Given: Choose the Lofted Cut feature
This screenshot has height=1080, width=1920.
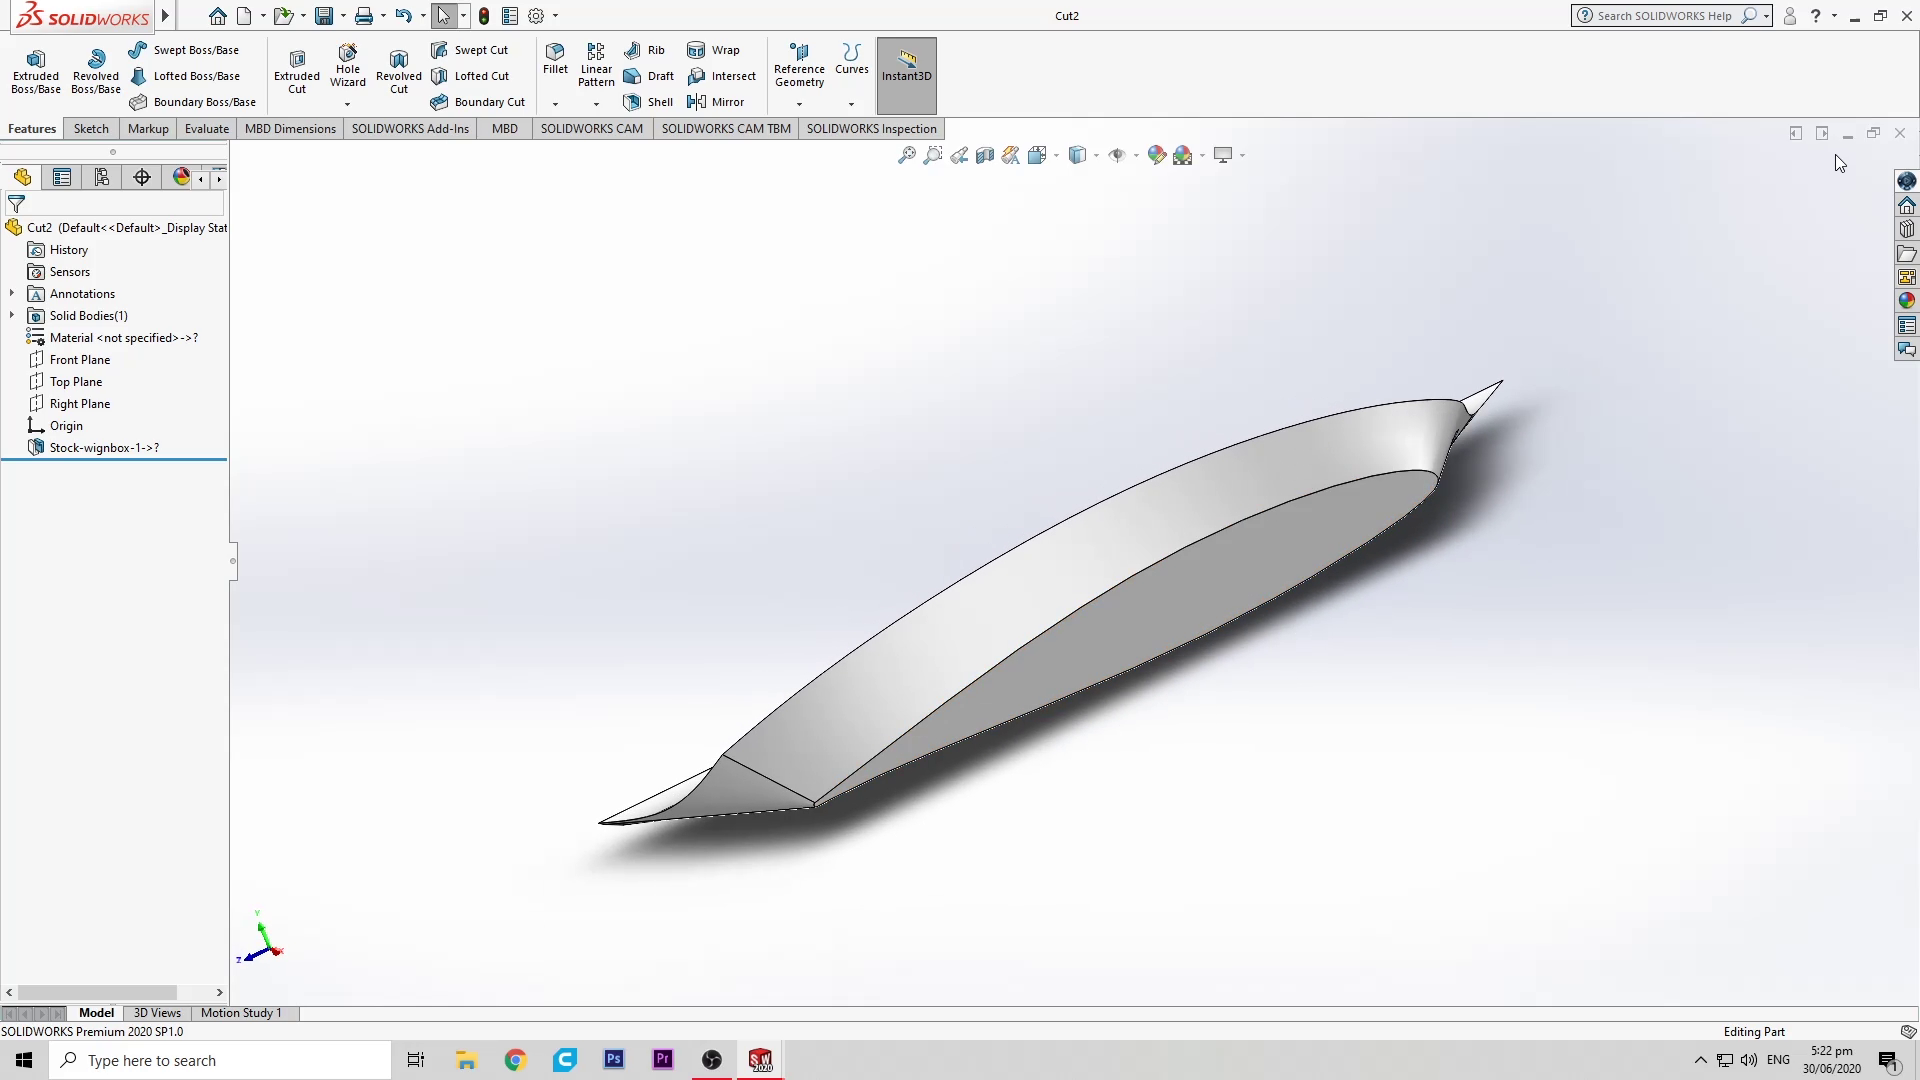Looking at the screenshot, I should pos(470,76).
